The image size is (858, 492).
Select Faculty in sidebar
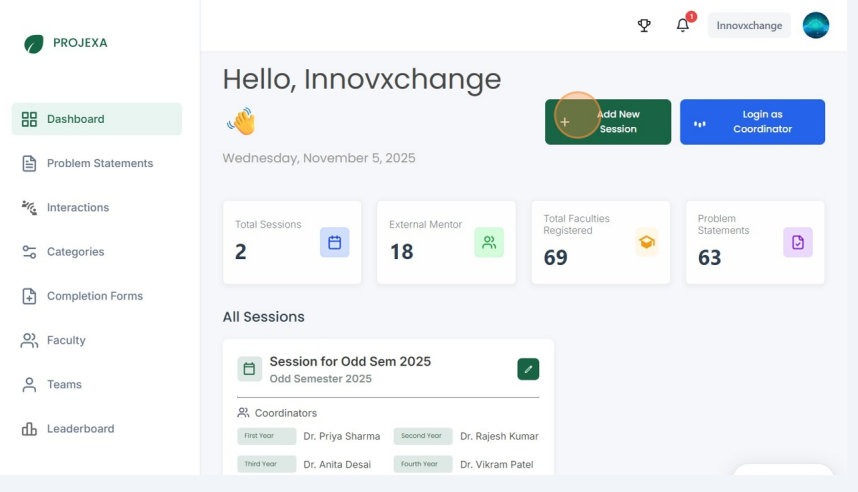pos(65,340)
